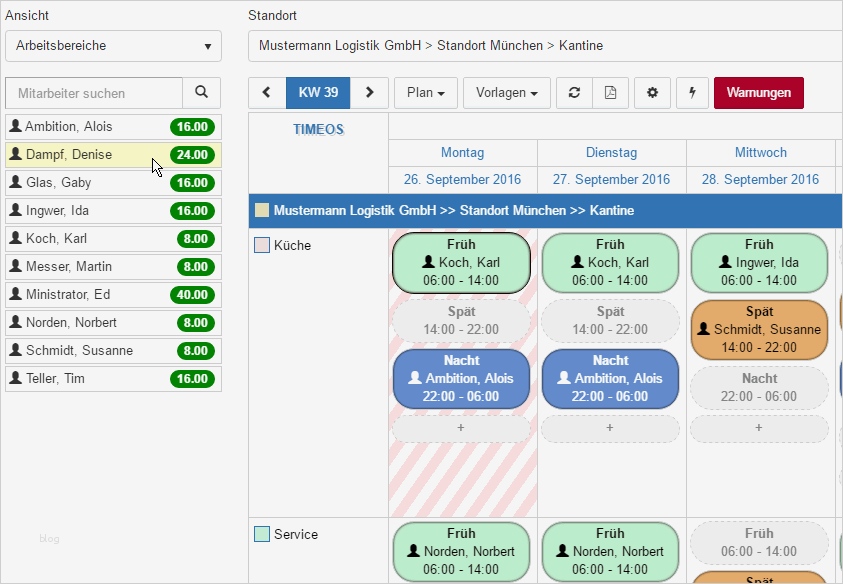Expand the Vorlagen dropdown menu
Viewport: 843px width, 584px height.
click(x=507, y=92)
